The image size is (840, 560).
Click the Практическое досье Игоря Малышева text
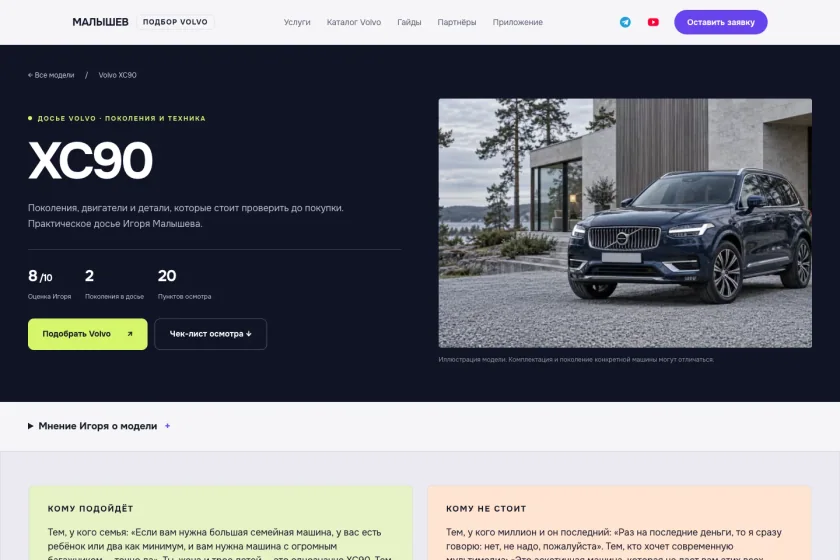point(115,224)
